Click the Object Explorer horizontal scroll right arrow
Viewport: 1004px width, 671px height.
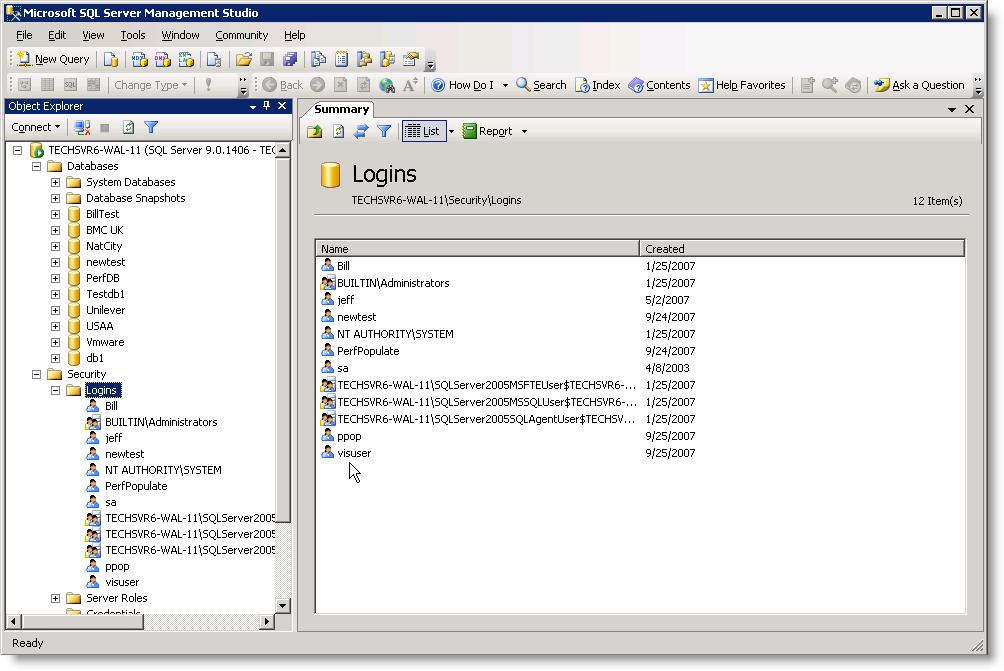click(268, 621)
